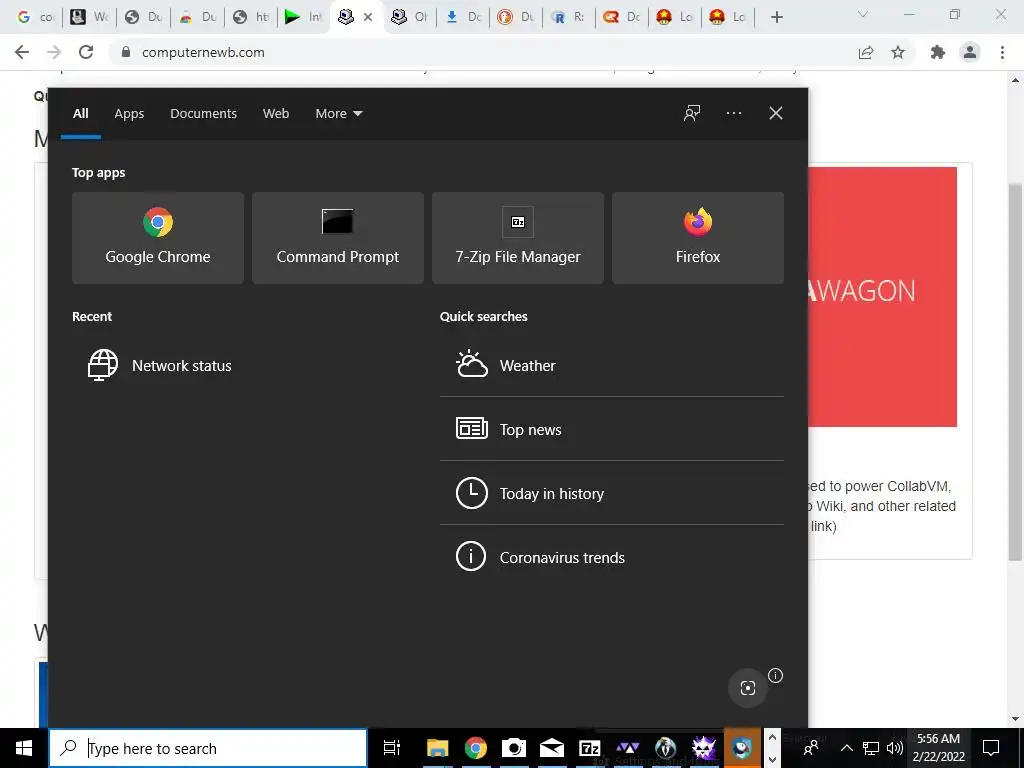Launch Firefox from Top apps
This screenshot has width=1024, height=768.
697,238
